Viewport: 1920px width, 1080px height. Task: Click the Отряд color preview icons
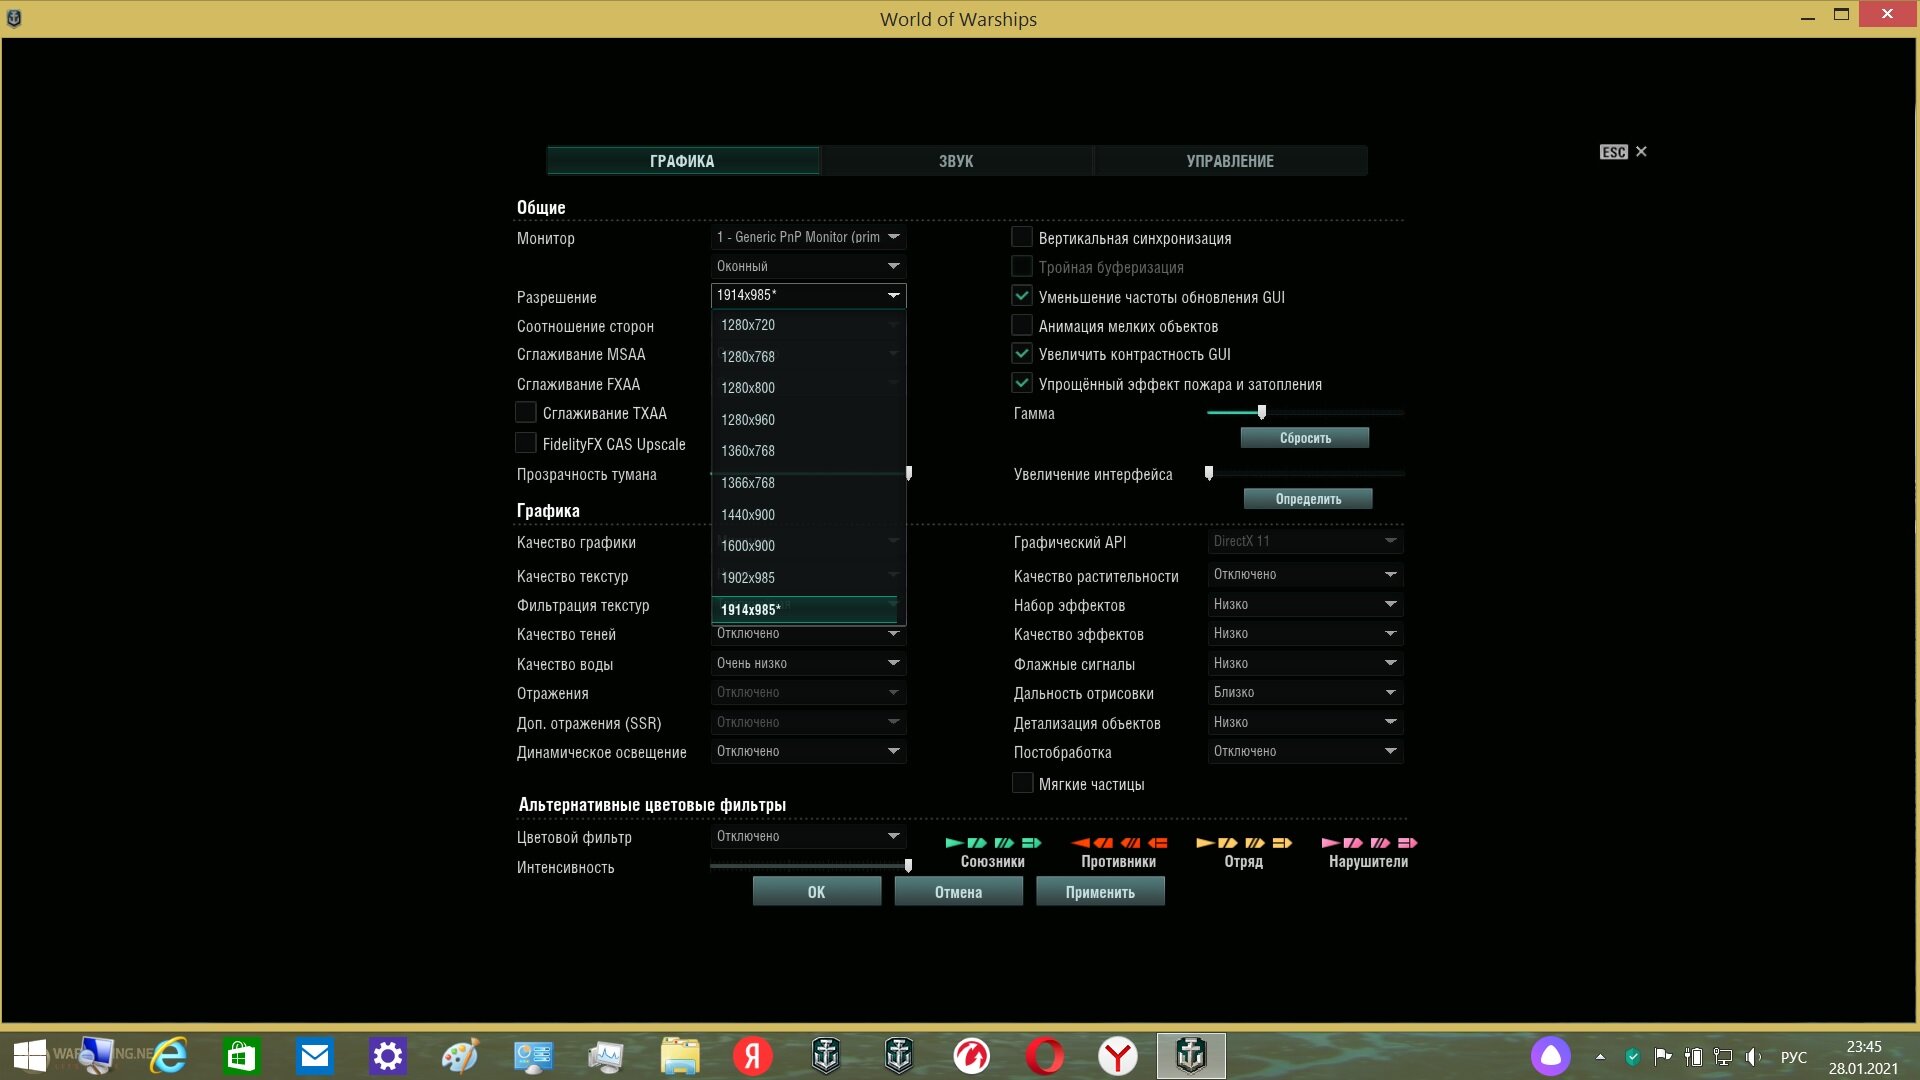(1244, 843)
